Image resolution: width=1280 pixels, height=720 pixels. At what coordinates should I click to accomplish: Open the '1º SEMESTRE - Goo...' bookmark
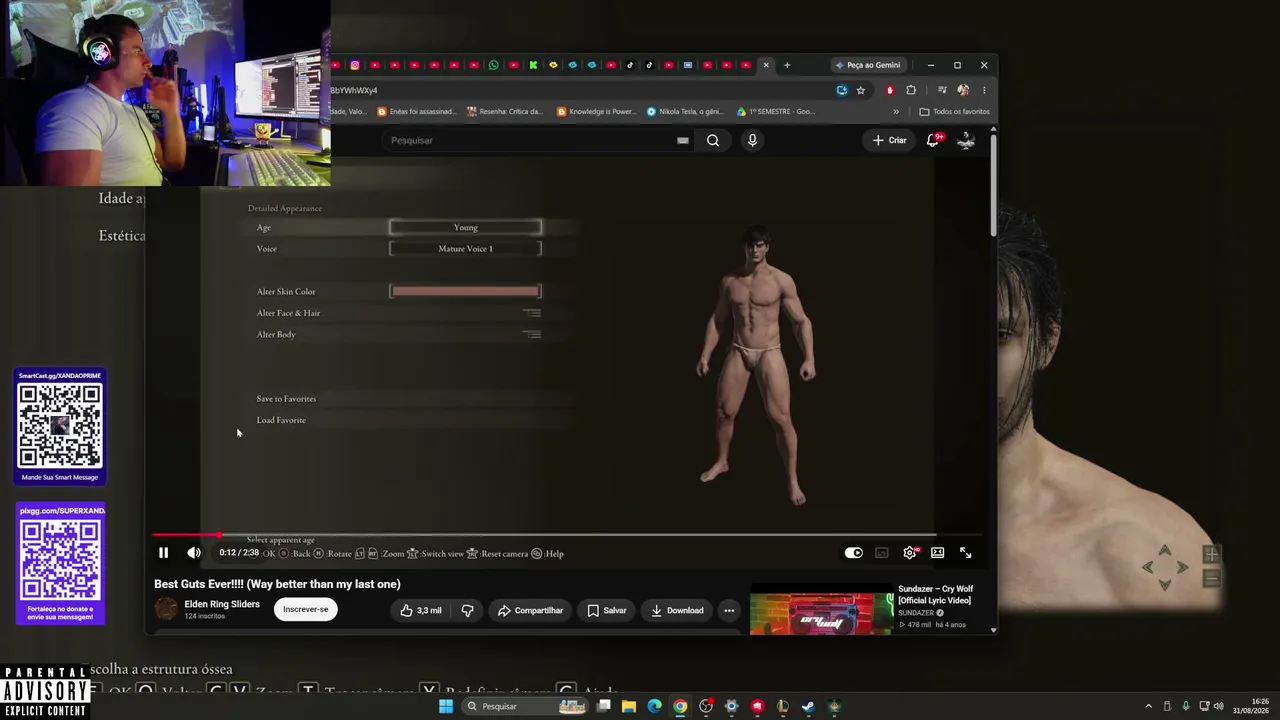776,112
